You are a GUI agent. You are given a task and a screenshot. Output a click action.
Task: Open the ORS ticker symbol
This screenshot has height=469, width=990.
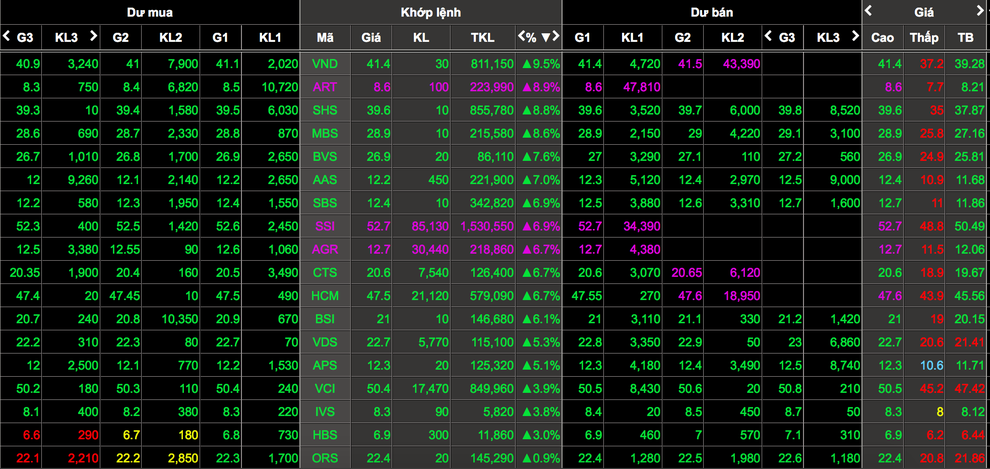[325, 458]
